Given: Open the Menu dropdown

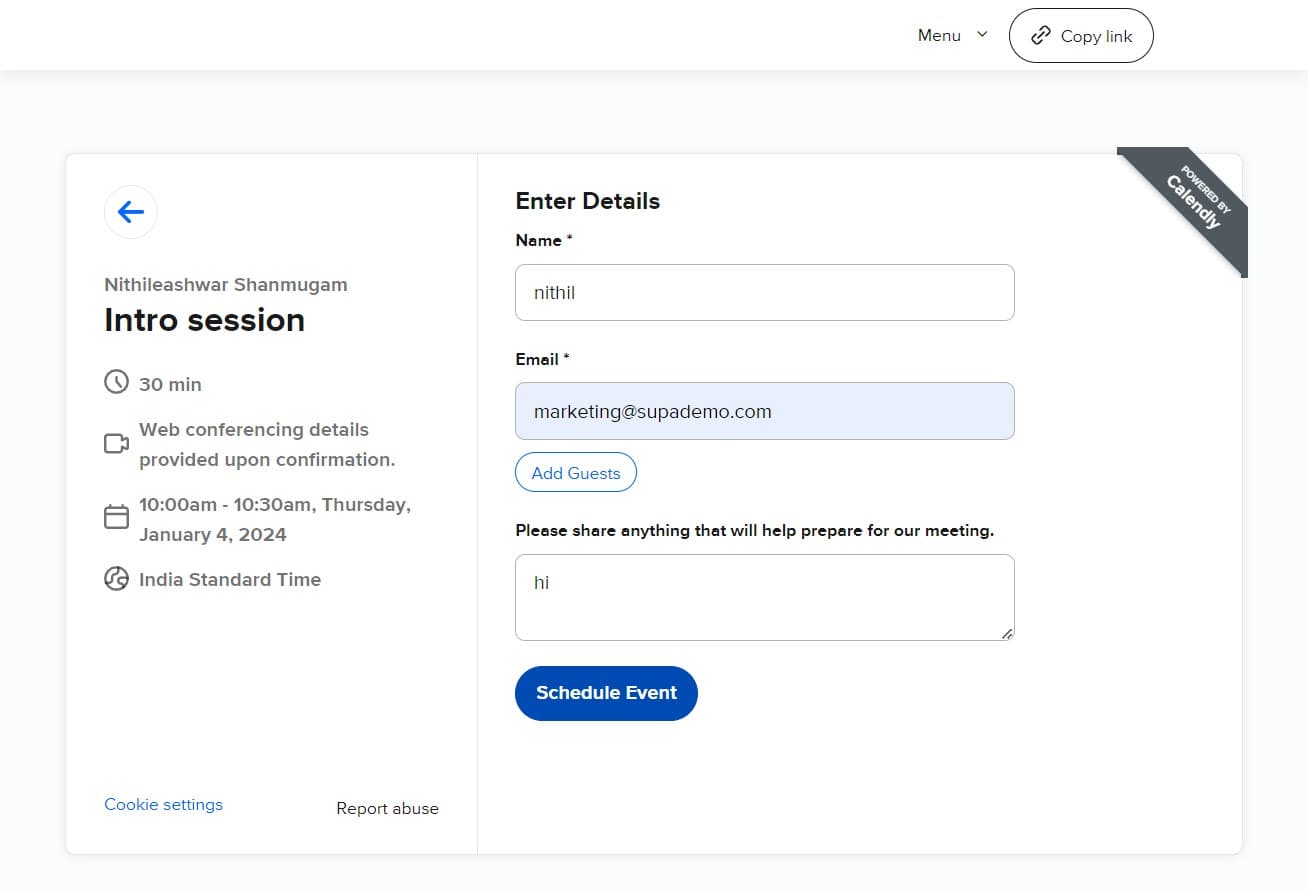Looking at the screenshot, I should (x=939, y=36).
